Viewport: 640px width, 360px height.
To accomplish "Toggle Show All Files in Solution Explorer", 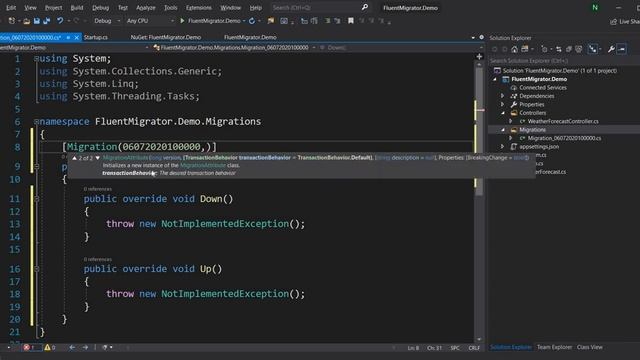I will pyautogui.click(x=579, y=49).
